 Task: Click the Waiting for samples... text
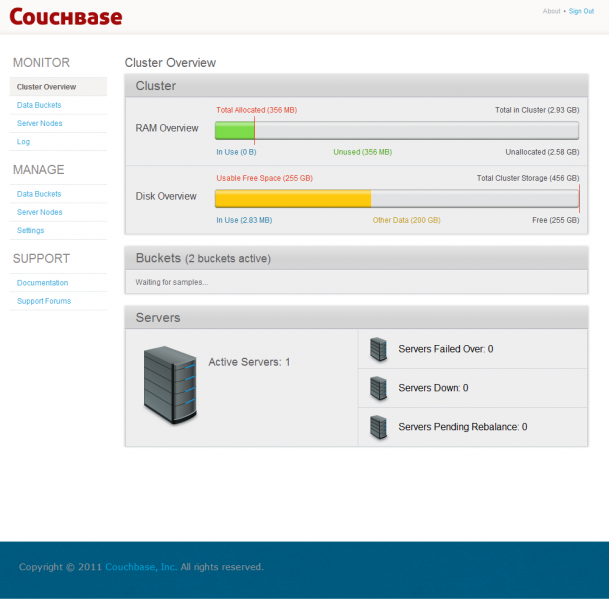pos(172,282)
